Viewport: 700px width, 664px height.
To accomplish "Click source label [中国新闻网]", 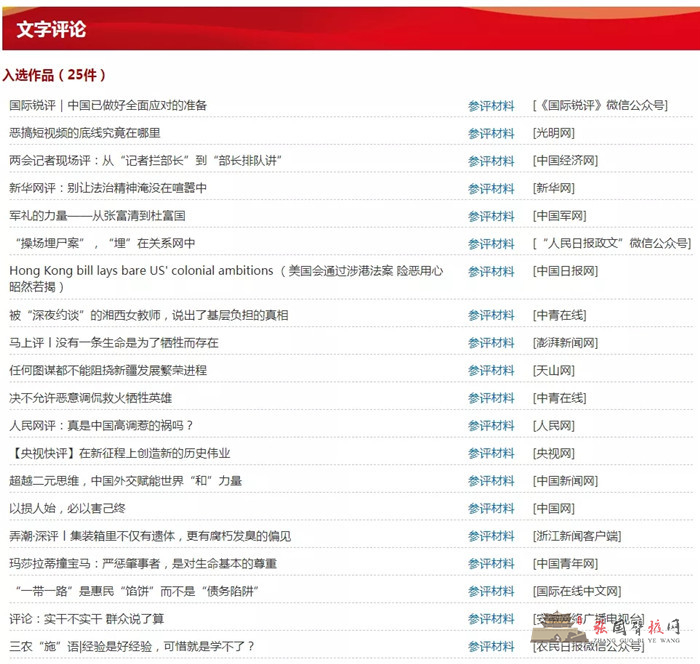I will click(x=565, y=481).
